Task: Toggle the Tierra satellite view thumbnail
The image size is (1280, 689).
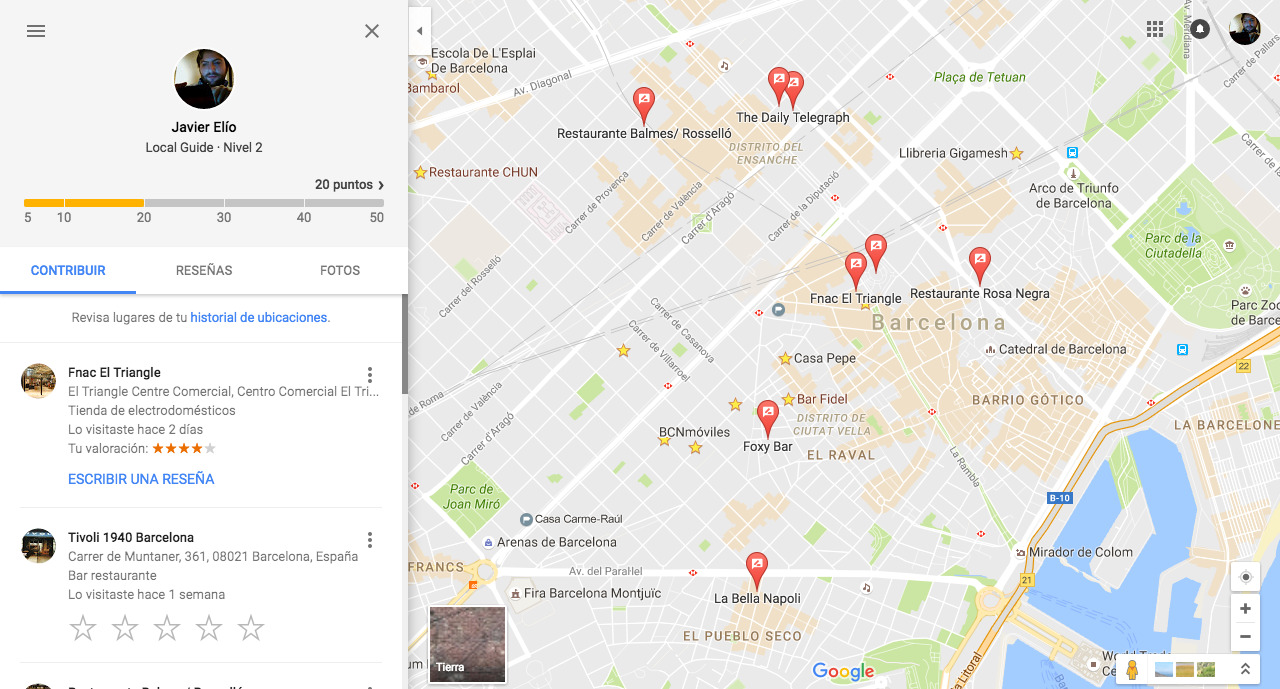Action: click(467, 644)
